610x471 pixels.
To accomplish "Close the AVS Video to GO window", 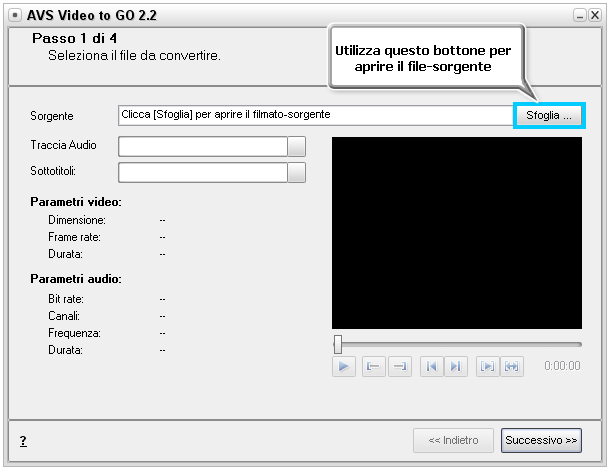I will (x=595, y=15).
